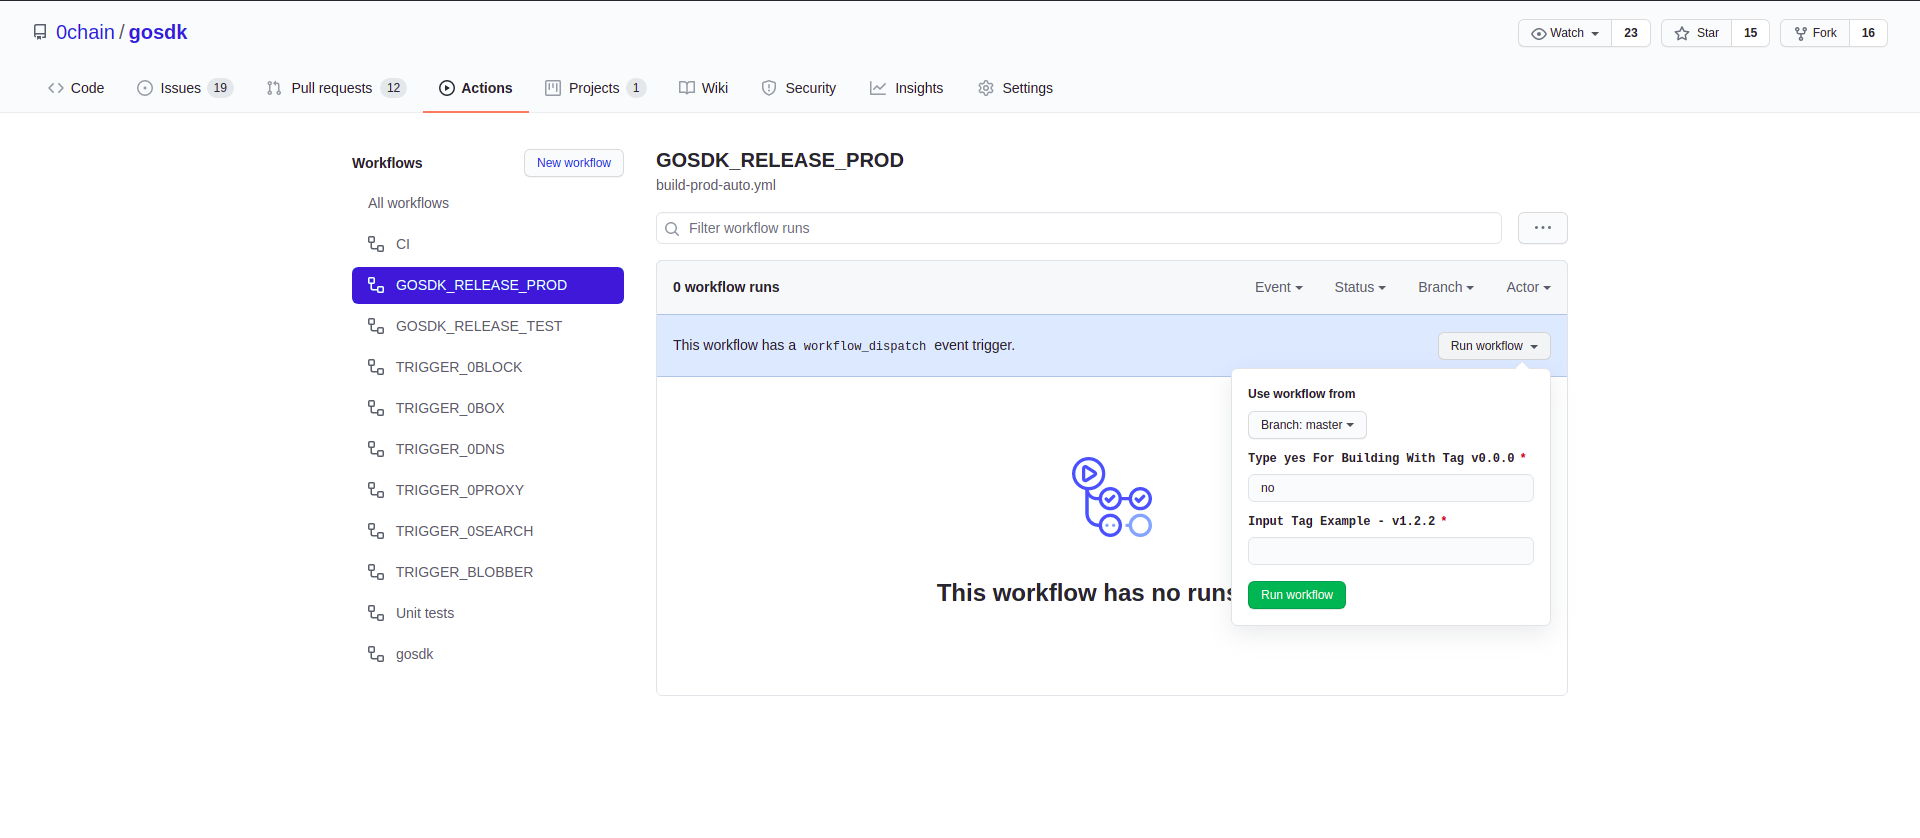Open the Branch: master selector
The image size is (1920, 838).
point(1307,425)
